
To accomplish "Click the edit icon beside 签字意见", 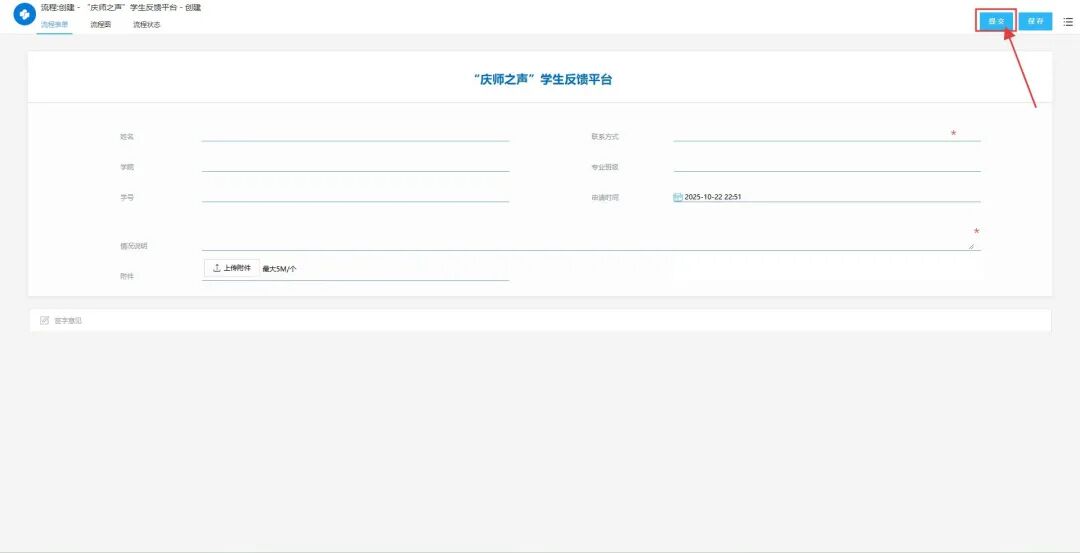I will pos(45,320).
